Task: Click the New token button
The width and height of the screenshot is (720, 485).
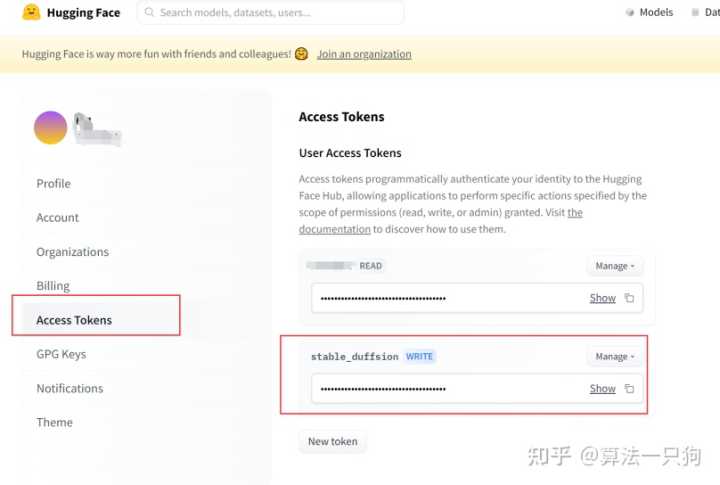Action: pyautogui.click(x=332, y=441)
